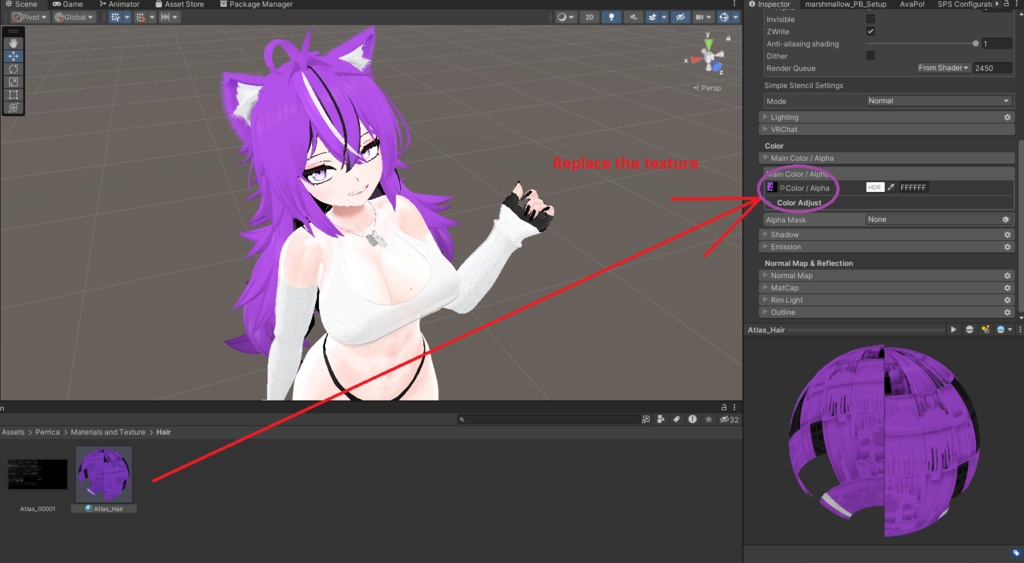Open Alpha Mask gear settings
1024x563 pixels.
point(1006,219)
